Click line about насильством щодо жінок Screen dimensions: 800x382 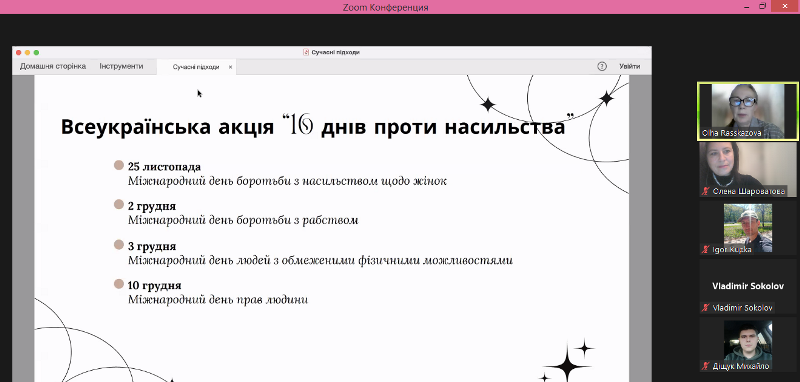tap(287, 181)
